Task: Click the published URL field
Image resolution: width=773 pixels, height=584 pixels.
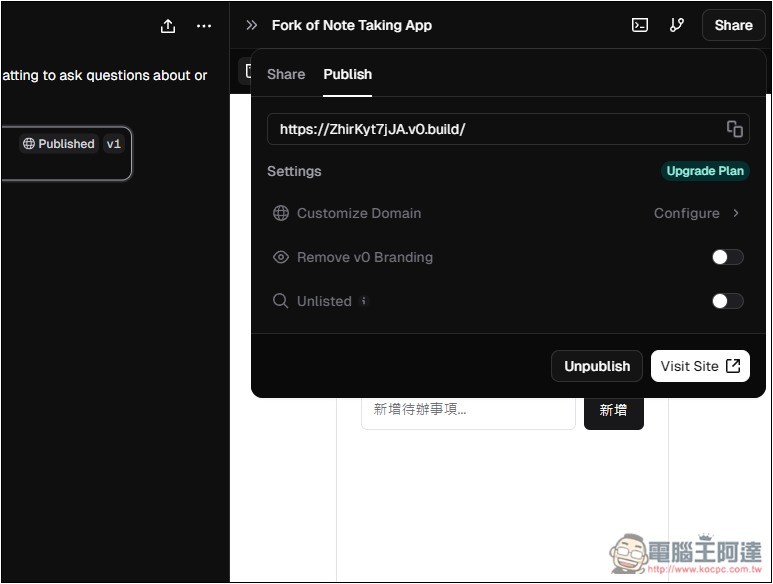Action: 508,129
